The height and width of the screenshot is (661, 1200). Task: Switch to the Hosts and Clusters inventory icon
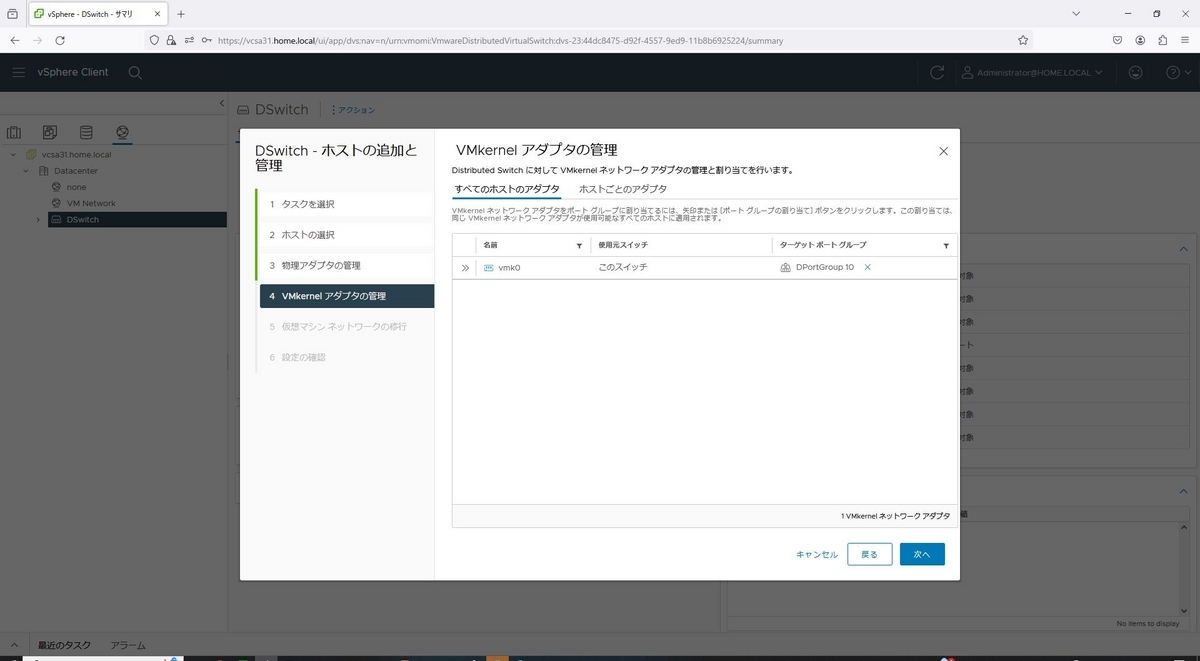14,132
